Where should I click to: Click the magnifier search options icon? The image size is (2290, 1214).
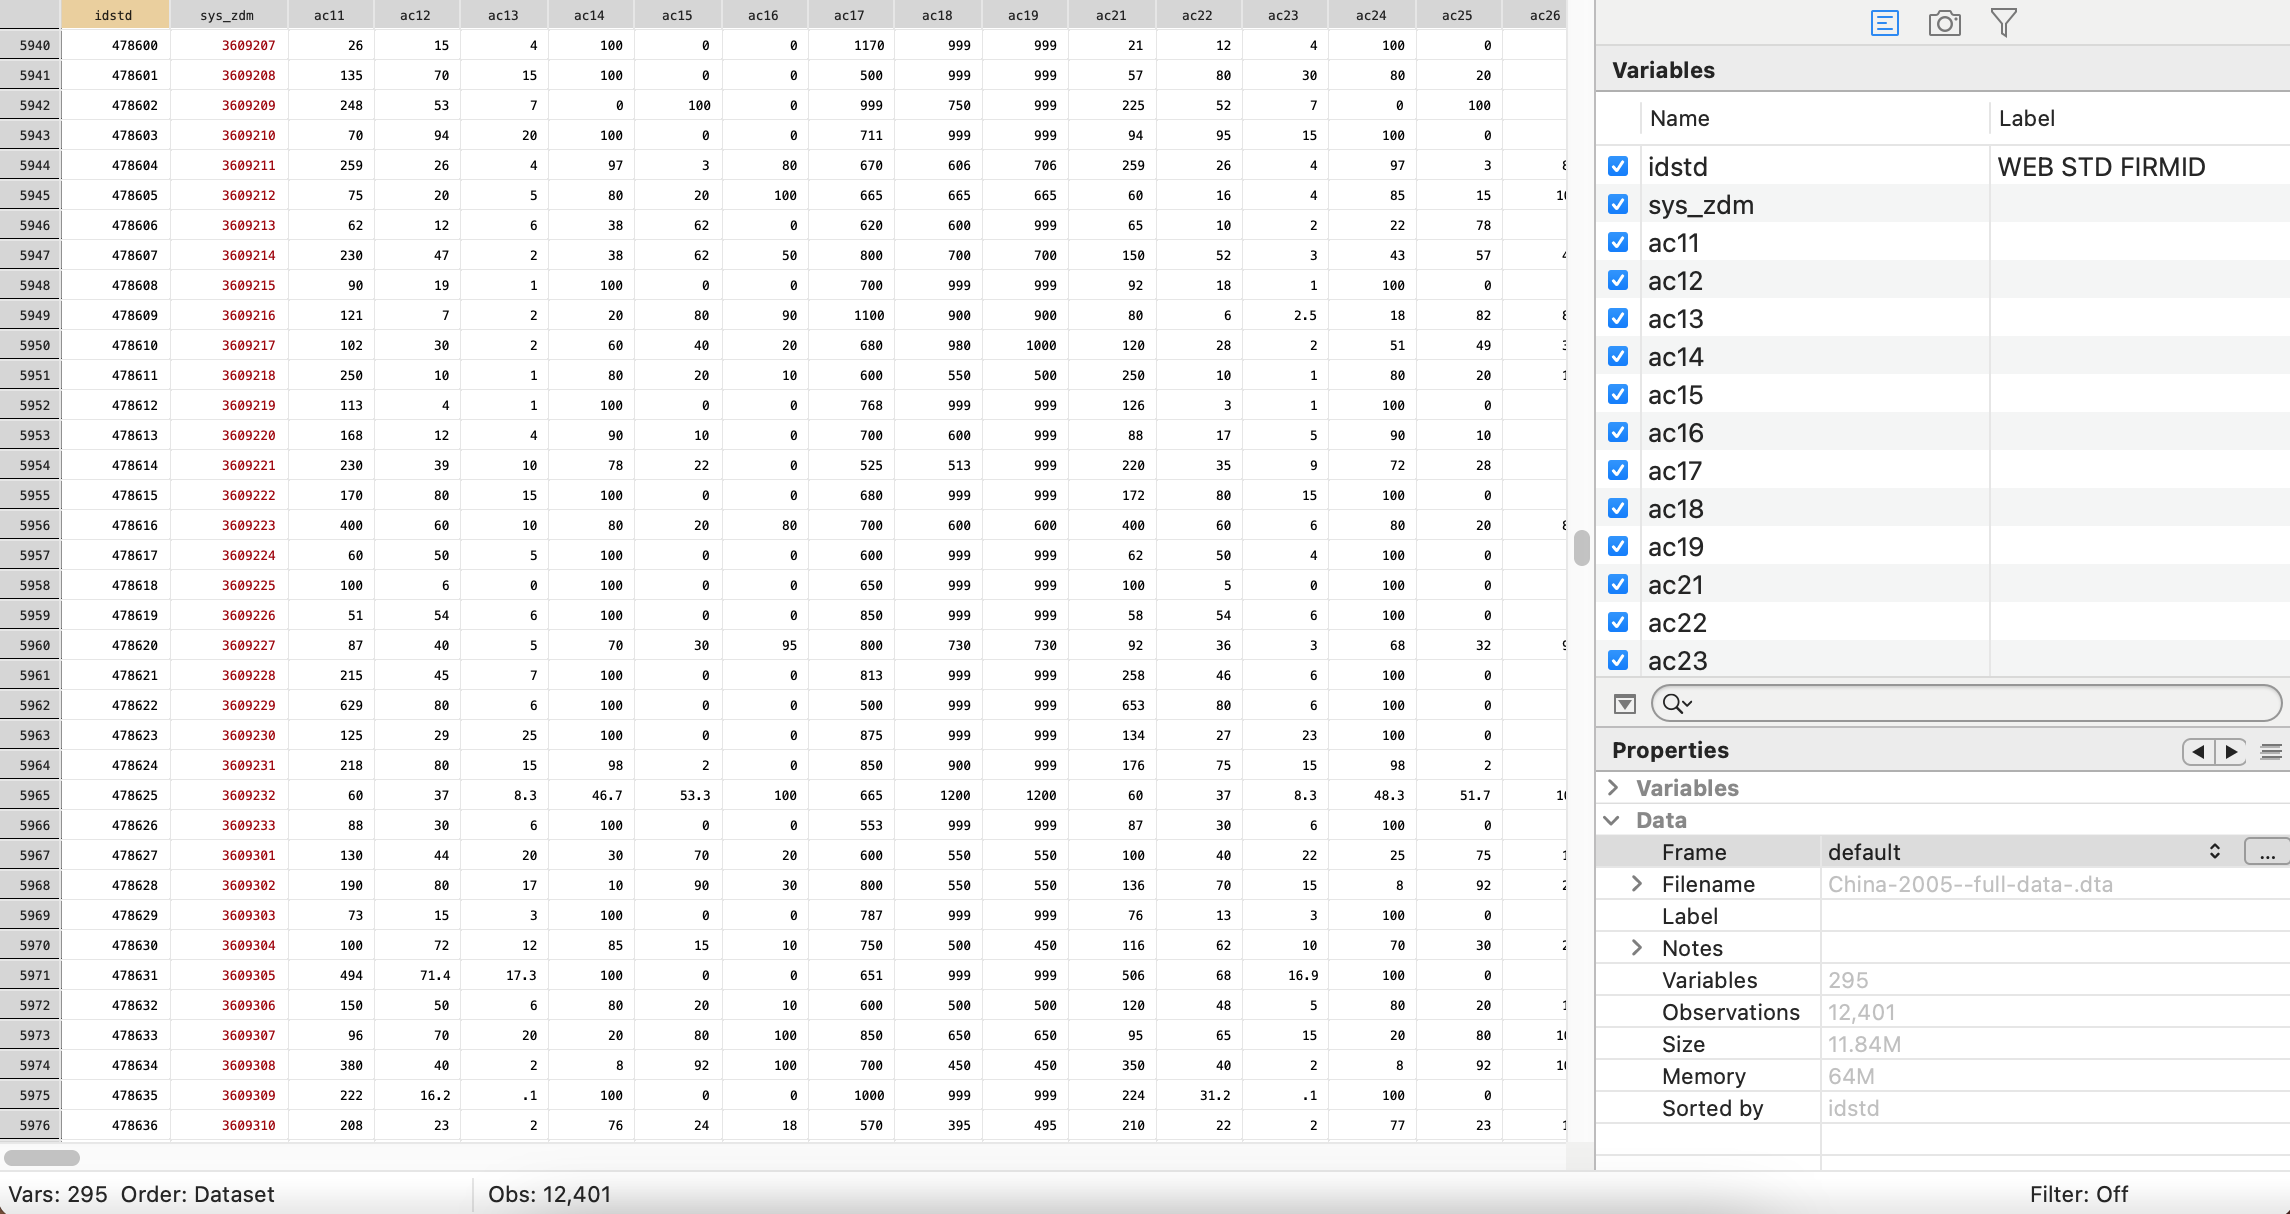(x=1675, y=704)
